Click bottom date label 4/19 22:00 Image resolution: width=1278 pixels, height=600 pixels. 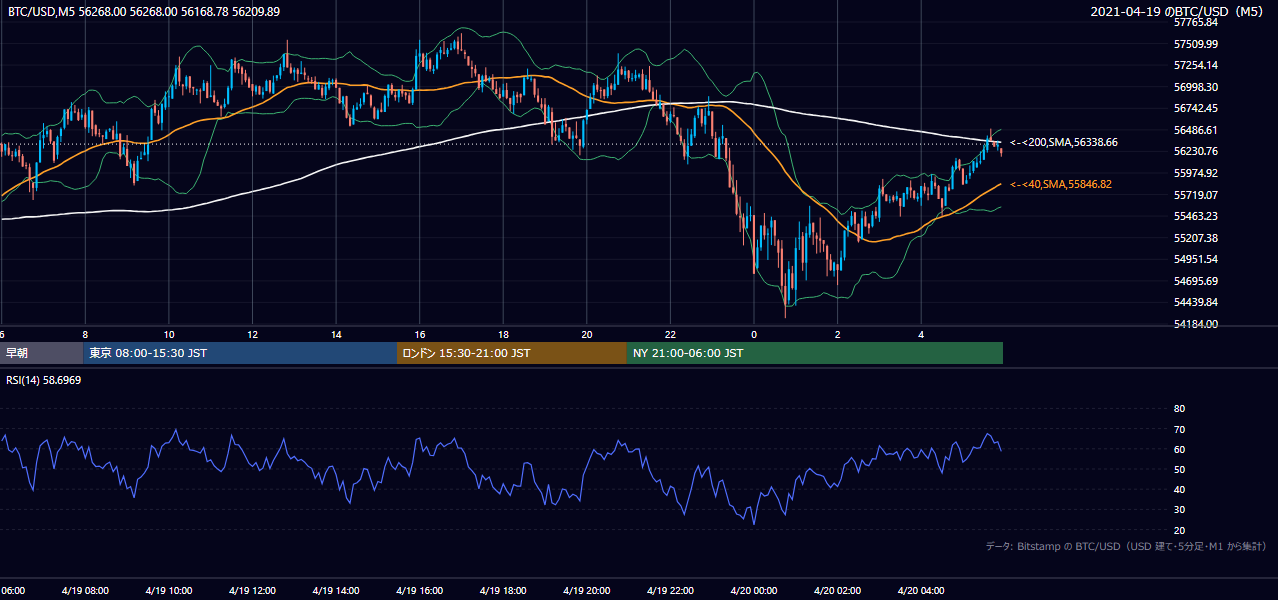[670, 591]
